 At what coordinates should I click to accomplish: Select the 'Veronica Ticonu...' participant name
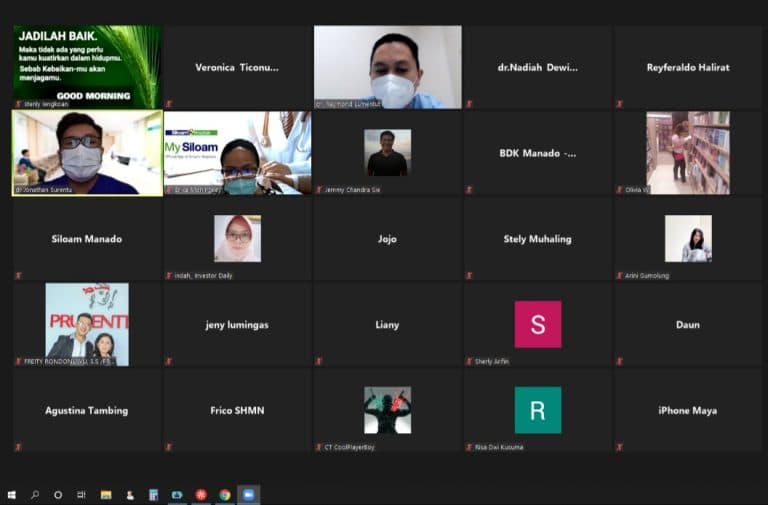pyautogui.click(x=237, y=68)
